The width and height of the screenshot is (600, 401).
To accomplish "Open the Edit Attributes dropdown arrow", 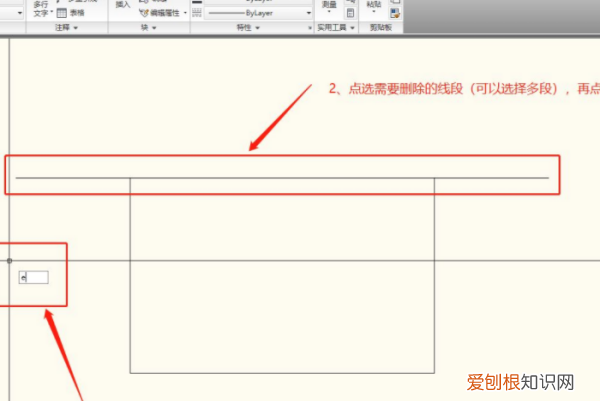I will (x=186, y=13).
